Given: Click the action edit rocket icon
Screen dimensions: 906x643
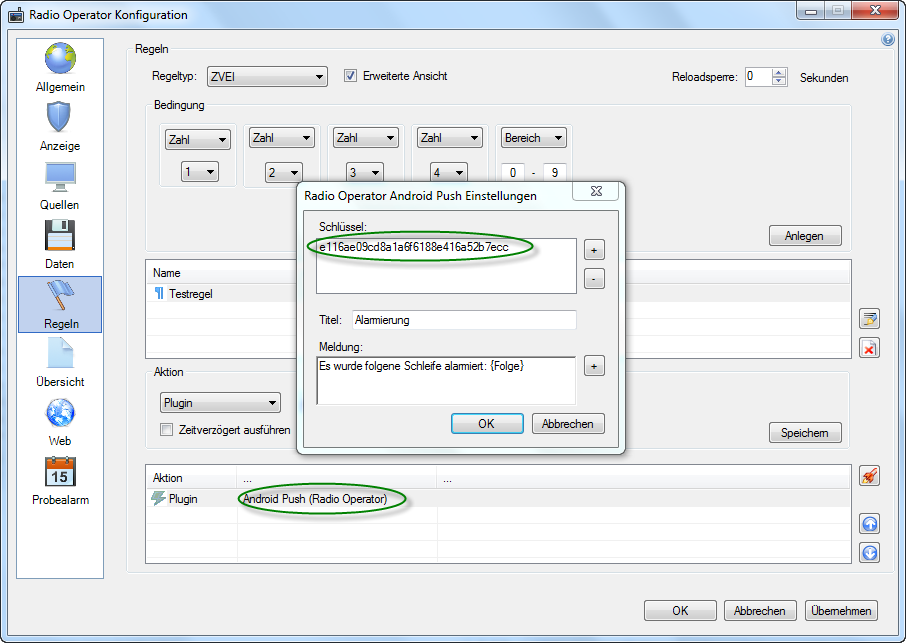Looking at the screenshot, I should (869, 475).
